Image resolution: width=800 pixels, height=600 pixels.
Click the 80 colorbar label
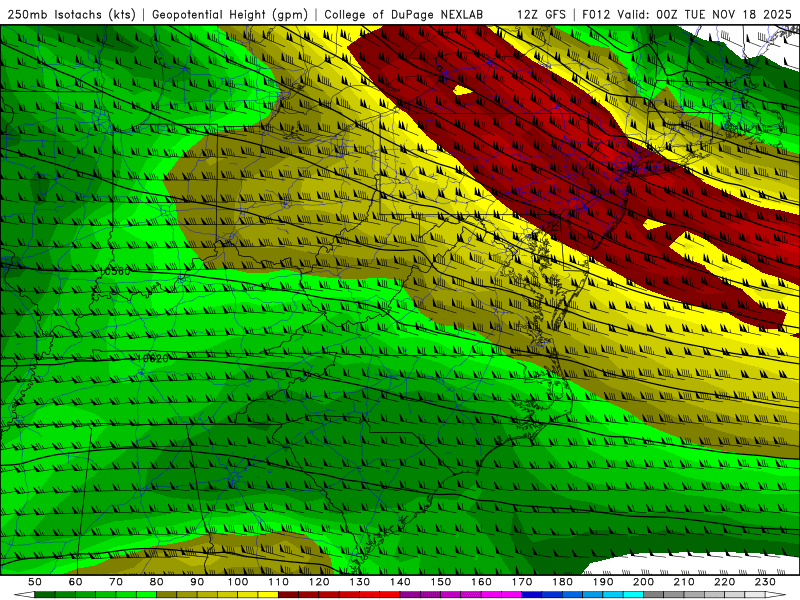(x=157, y=582)
